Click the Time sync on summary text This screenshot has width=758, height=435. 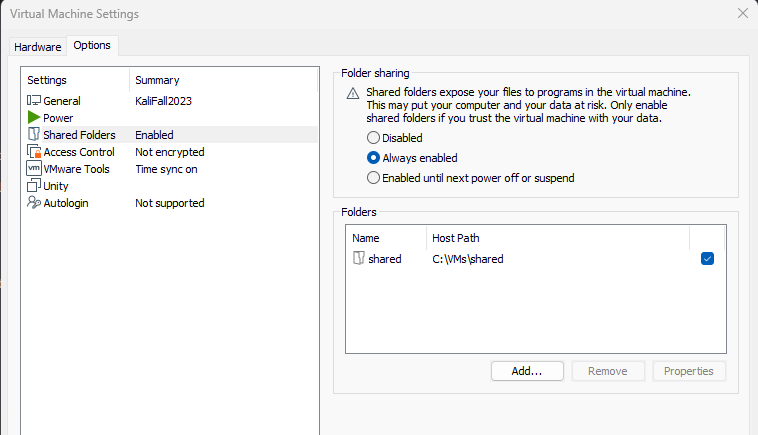pos(166,169)
